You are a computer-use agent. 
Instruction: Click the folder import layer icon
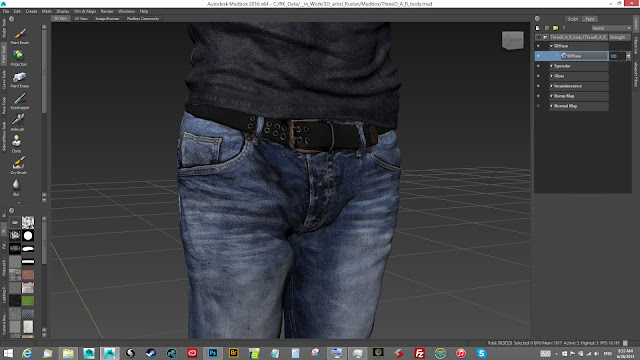(556, 28)
